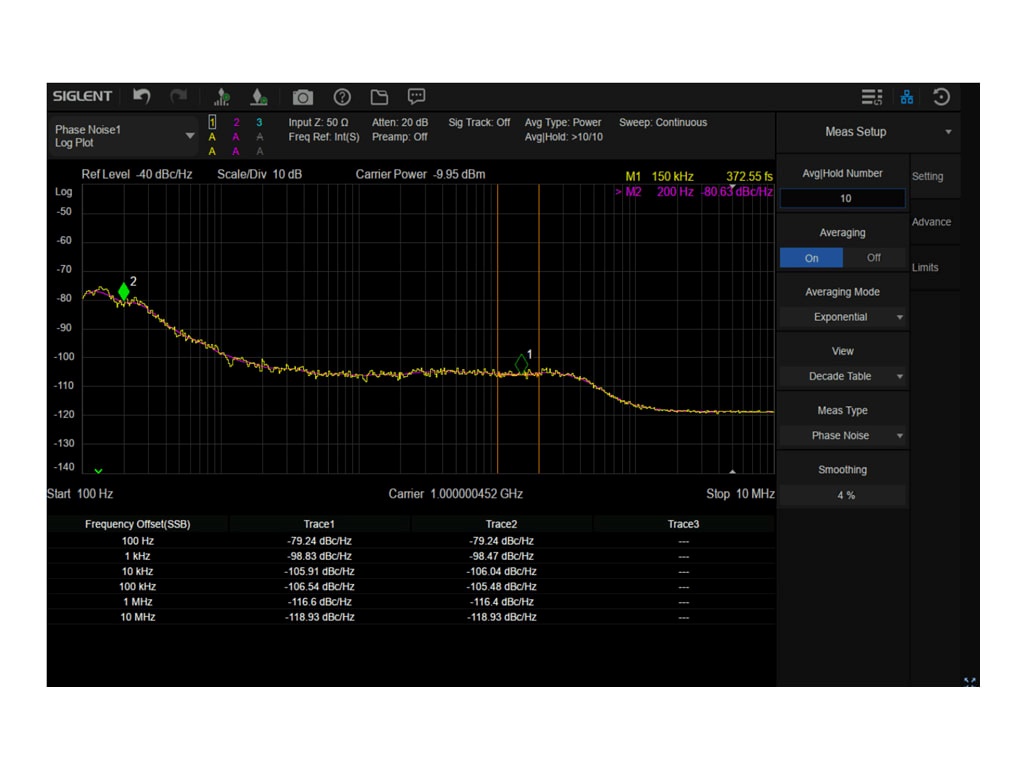Click the Carrier 1.000000452 GHz label
1024x768 pixels.
click(455, 494)
